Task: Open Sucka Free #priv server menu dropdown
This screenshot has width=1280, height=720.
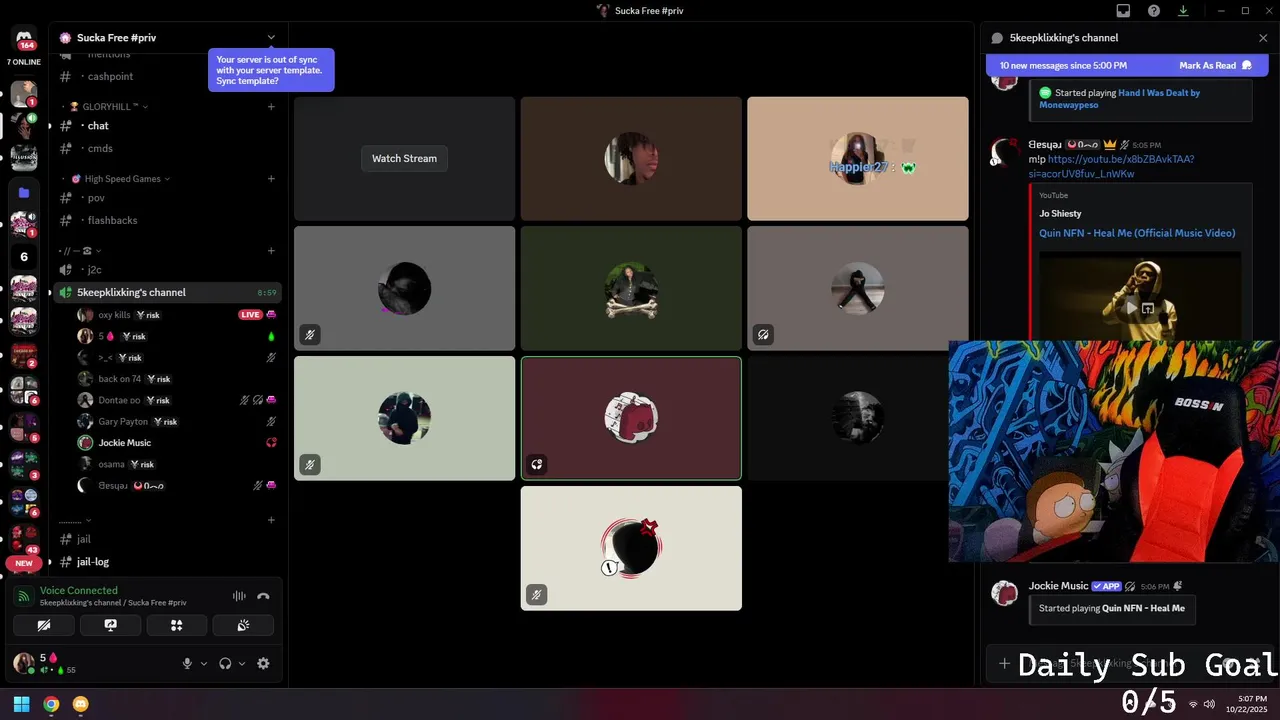Action: [271, 38]
